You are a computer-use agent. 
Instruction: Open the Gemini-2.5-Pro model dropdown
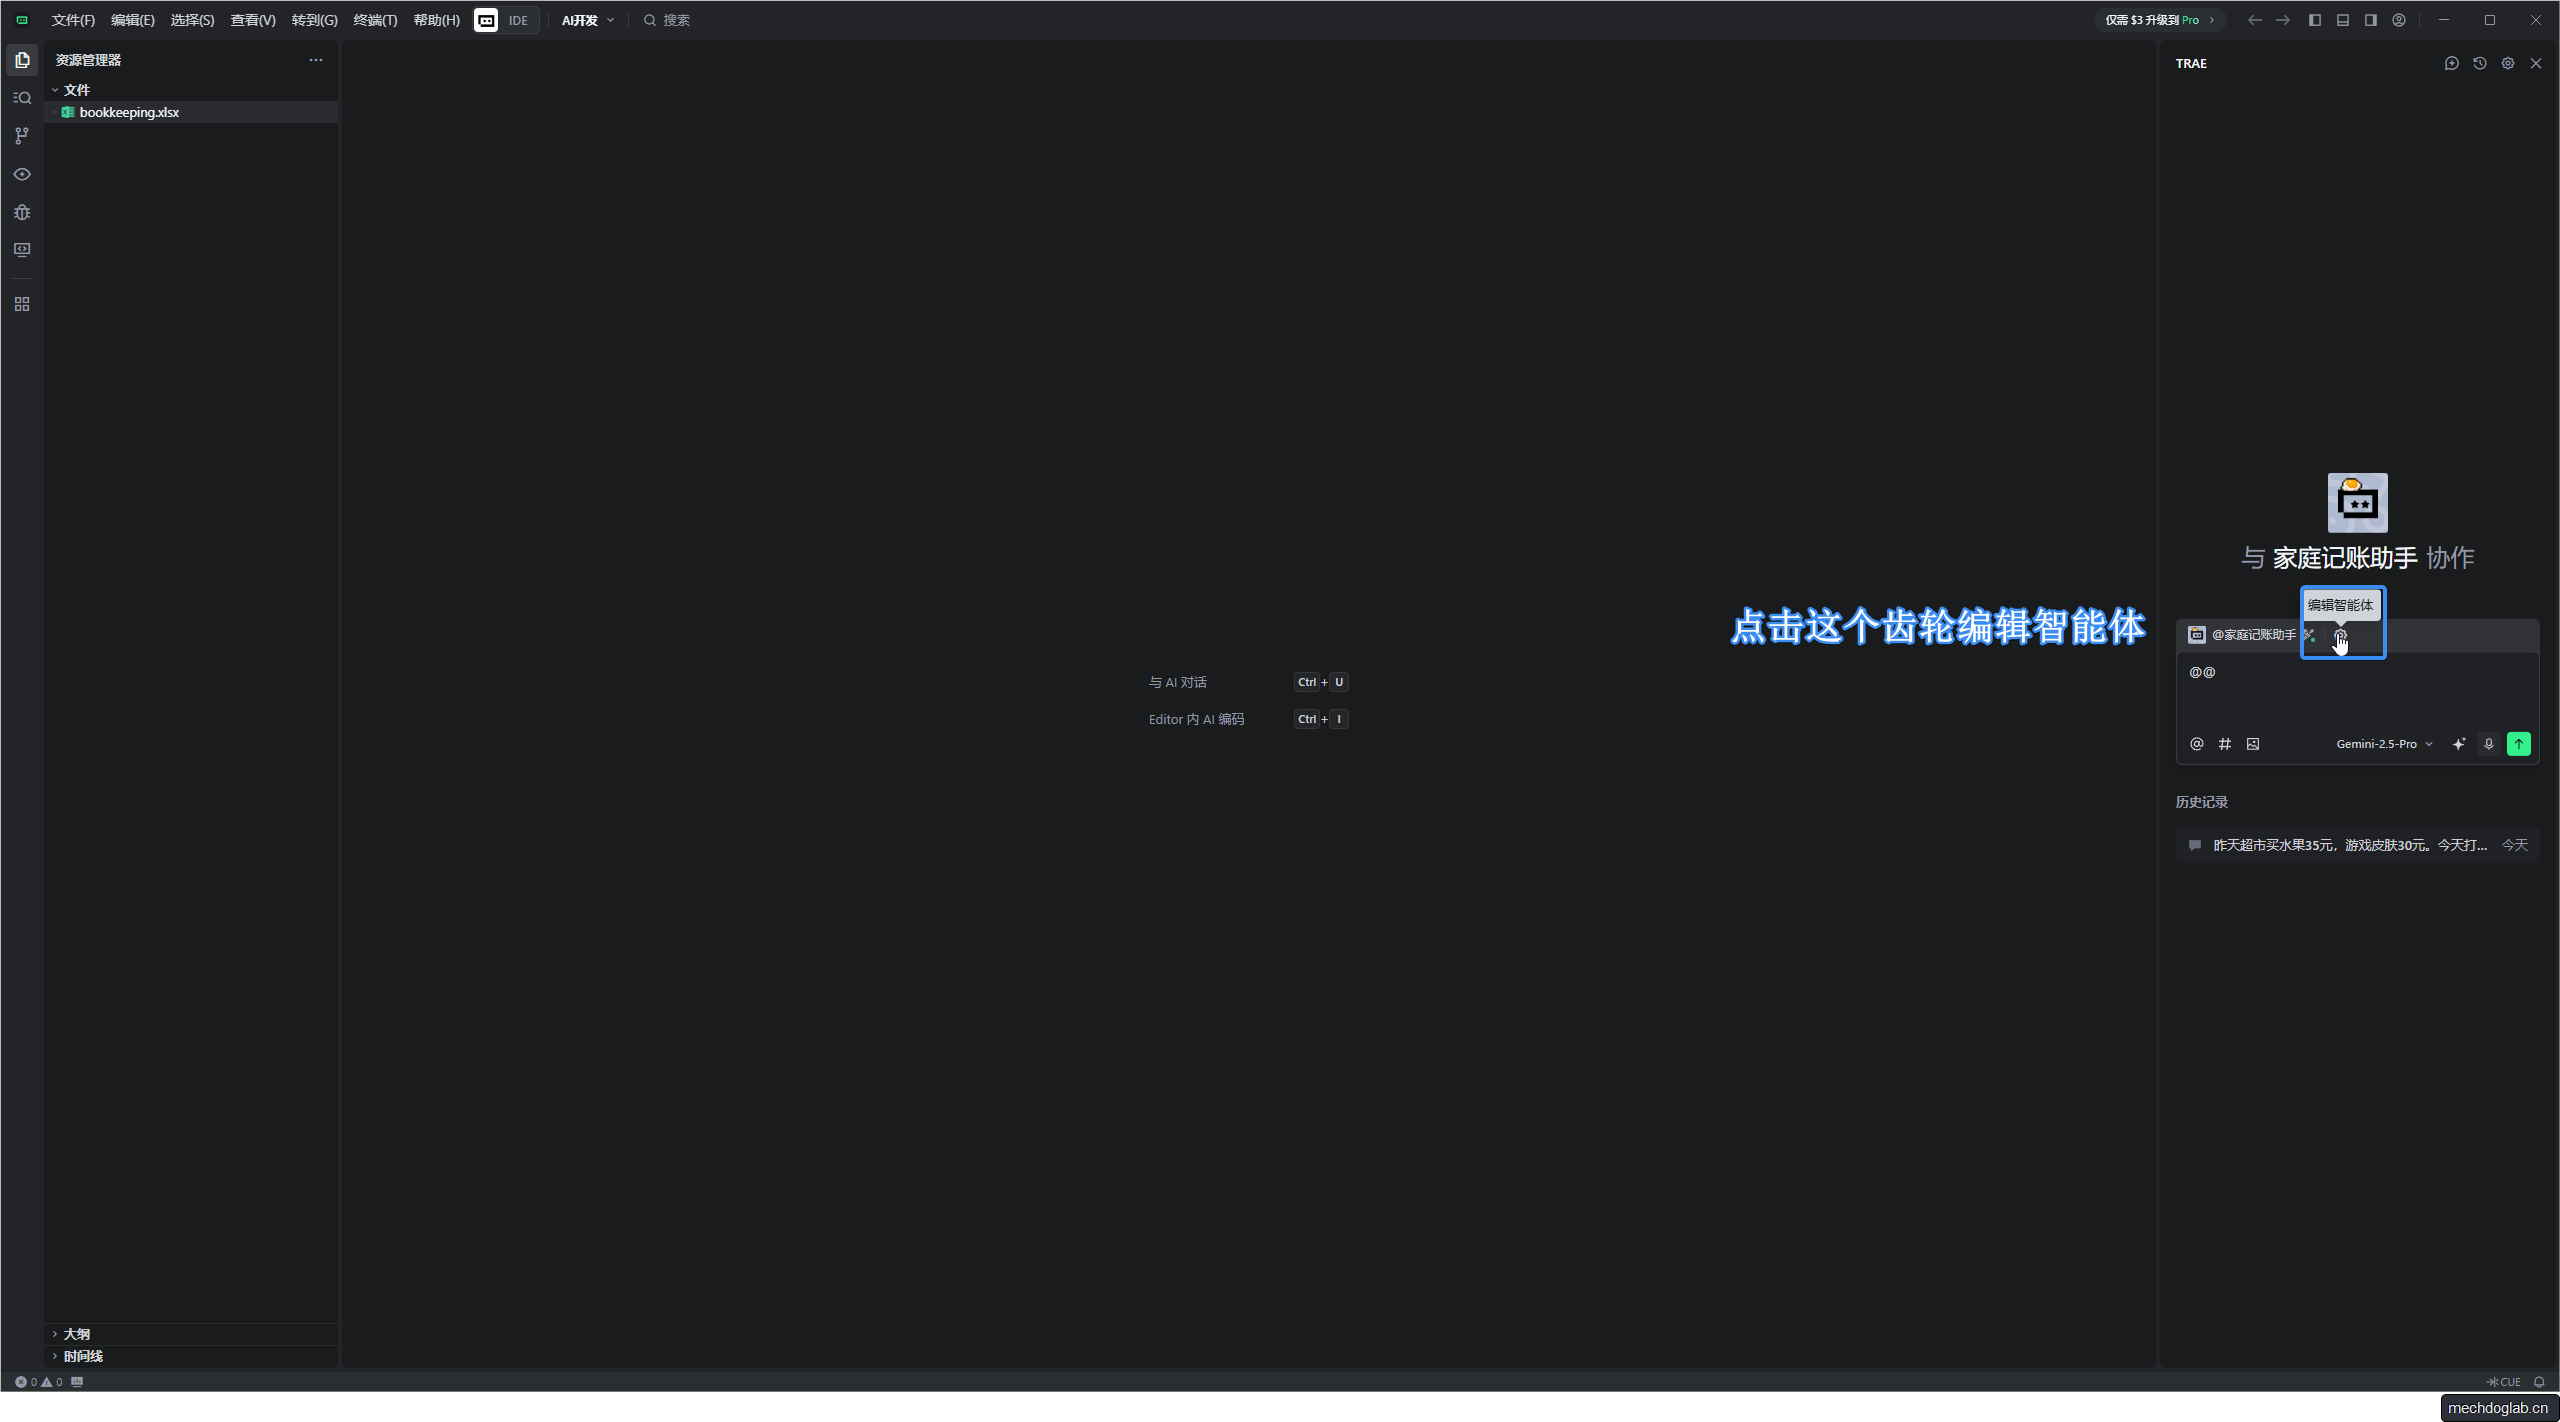pyautogui.click(x=2384, y=744)
